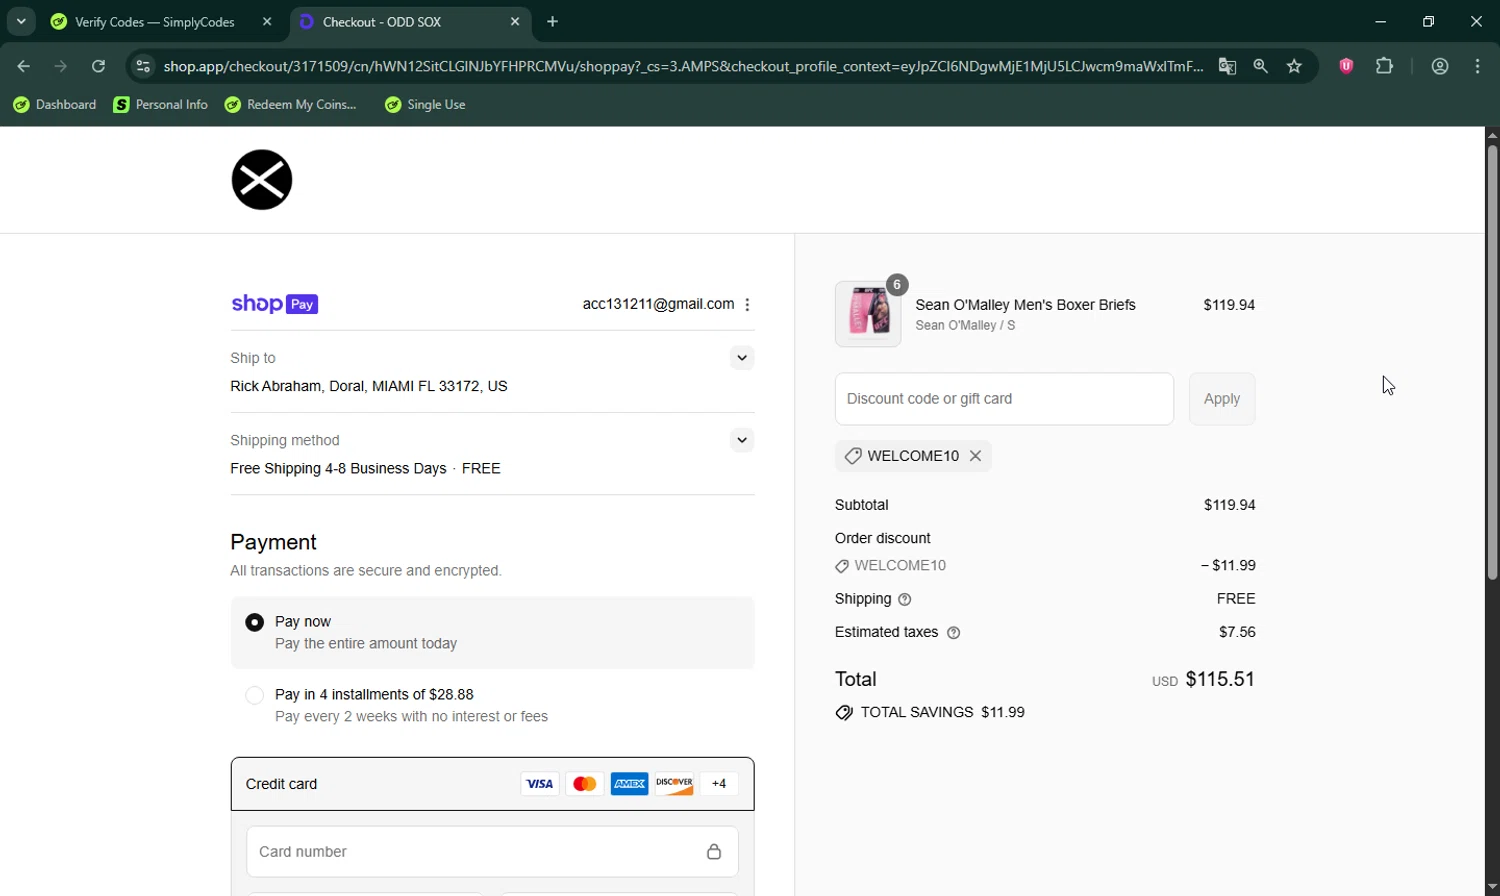Image resolution: width=1500 pixels, height=896 pixels.
Task: Select Pay in 4 installments radio
Action: [255, 695]
